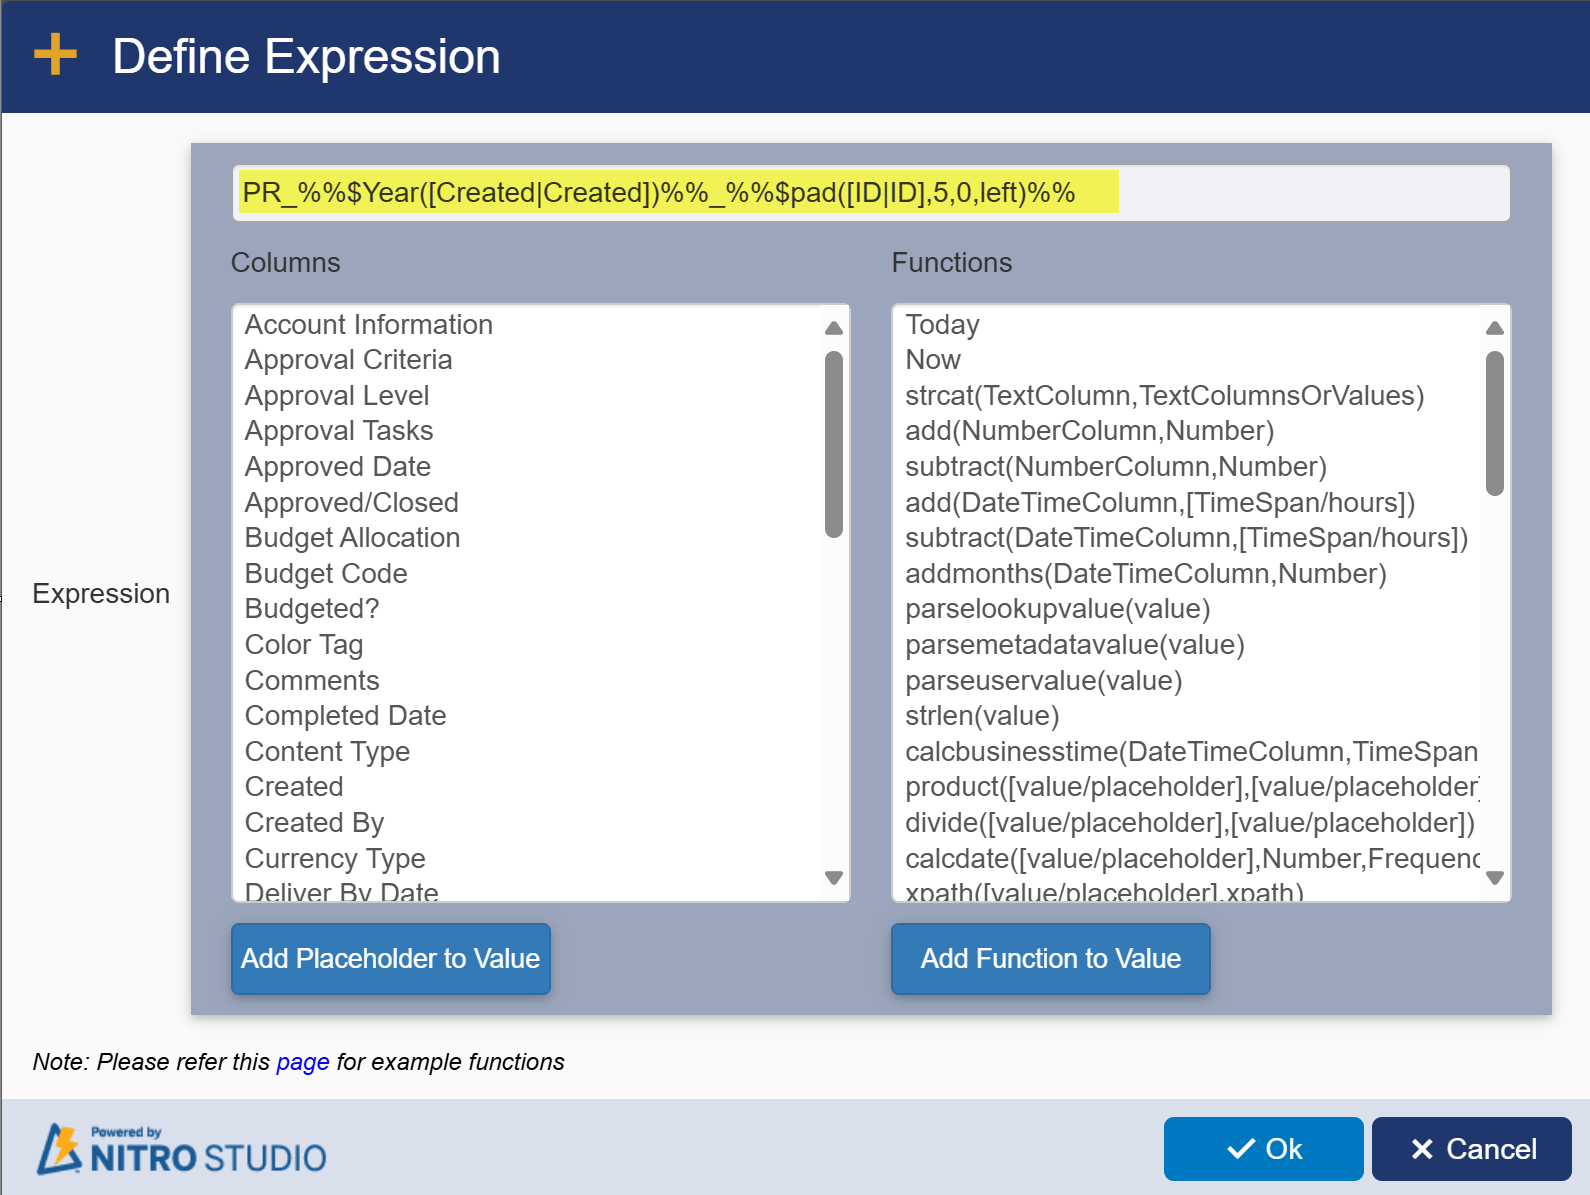Viewport: 1590px width, 1195px height.
Task: Click the Columns list scrollbar thumb
Action: 834,444
